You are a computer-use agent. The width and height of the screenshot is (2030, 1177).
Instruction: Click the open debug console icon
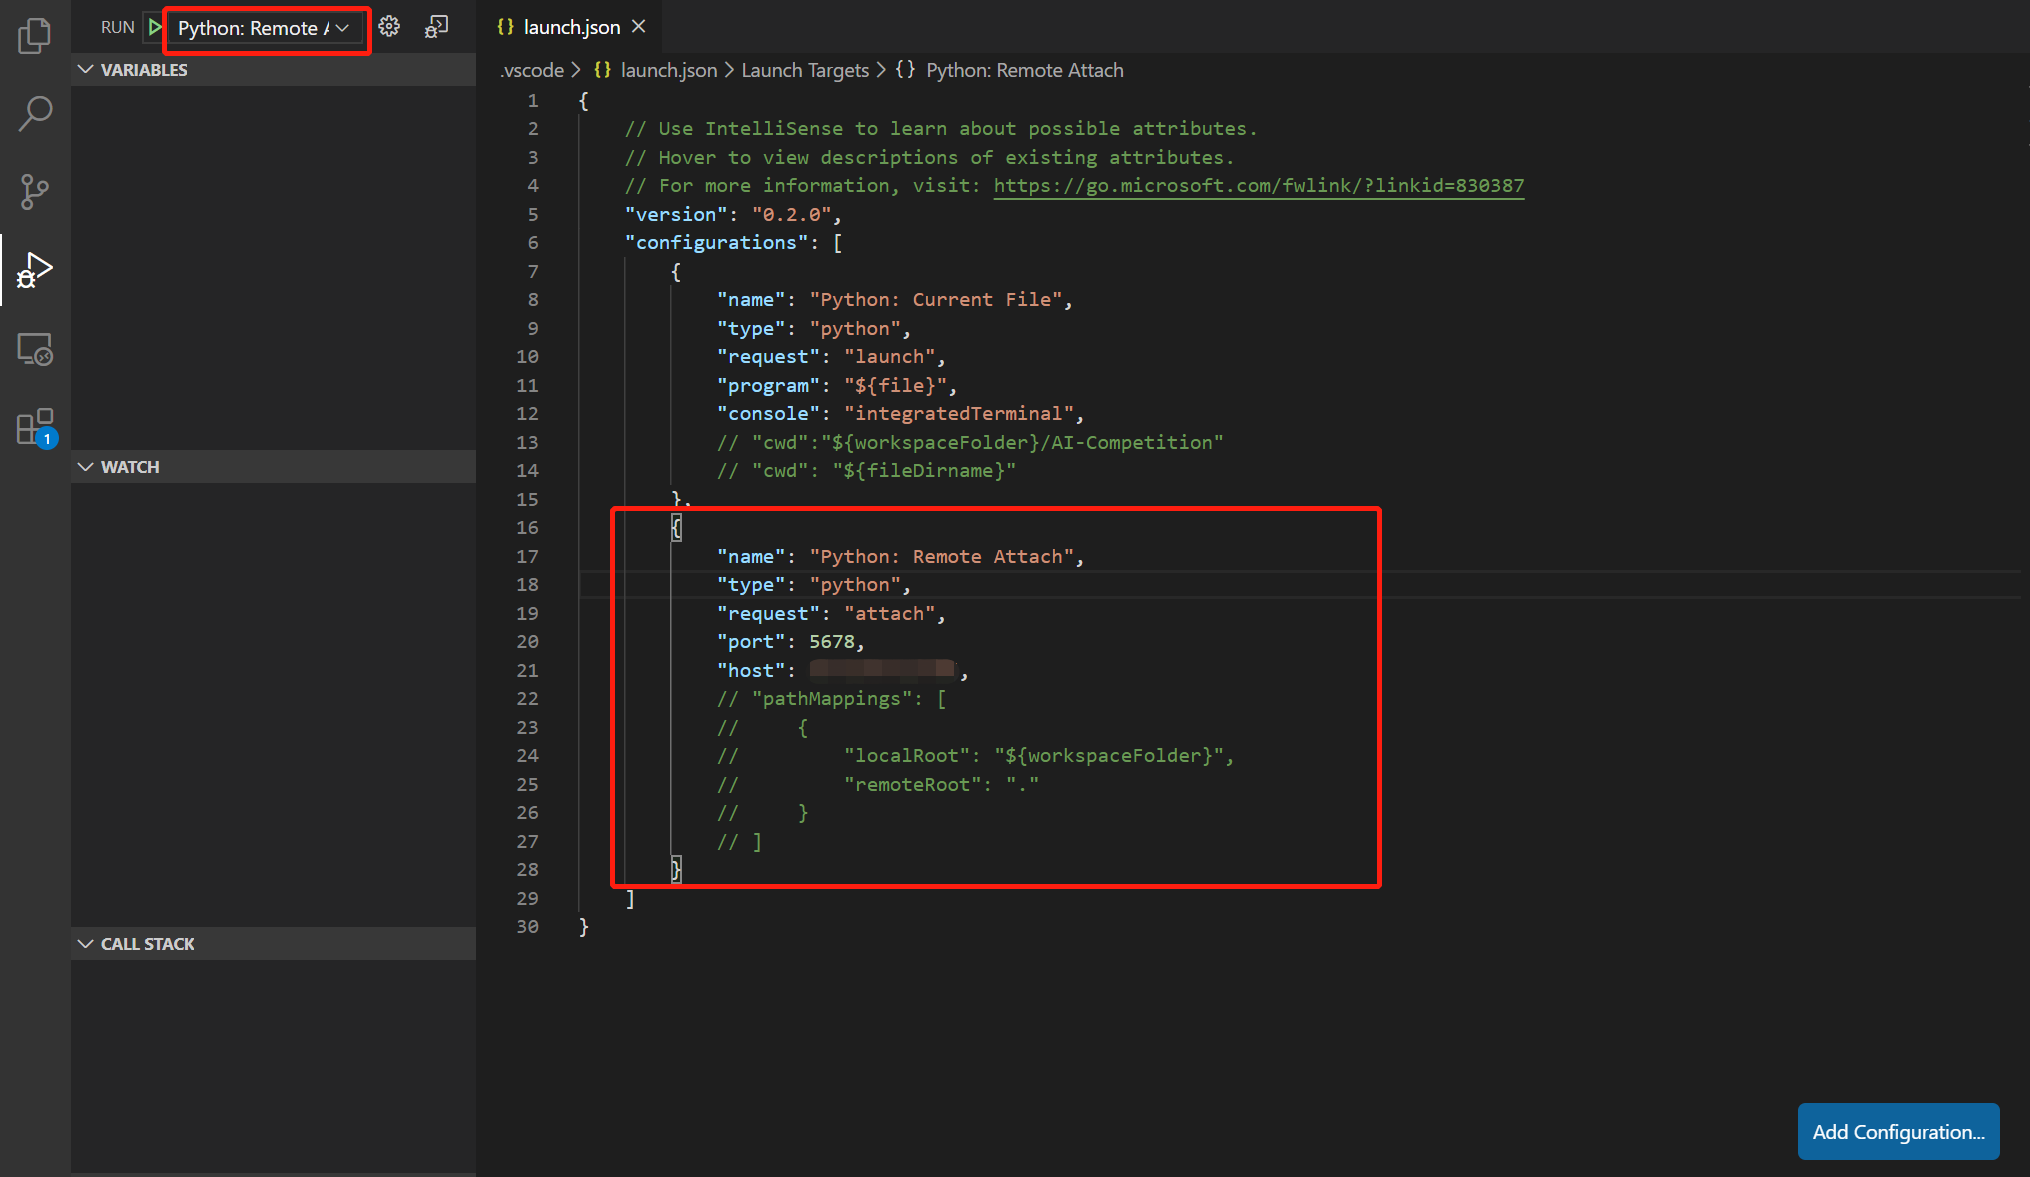[x=436, y=27]
